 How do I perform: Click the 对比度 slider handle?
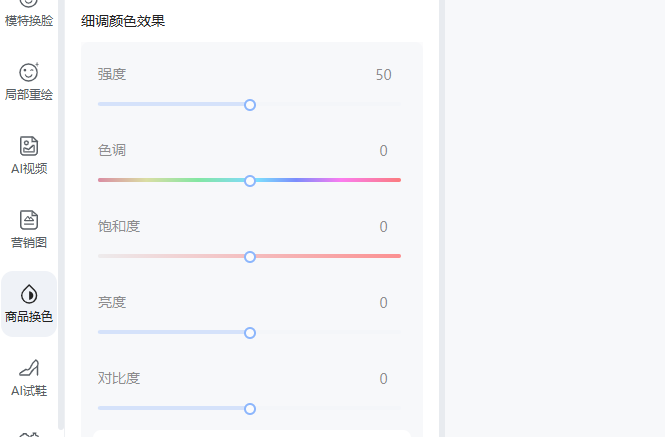click(250, 409)
